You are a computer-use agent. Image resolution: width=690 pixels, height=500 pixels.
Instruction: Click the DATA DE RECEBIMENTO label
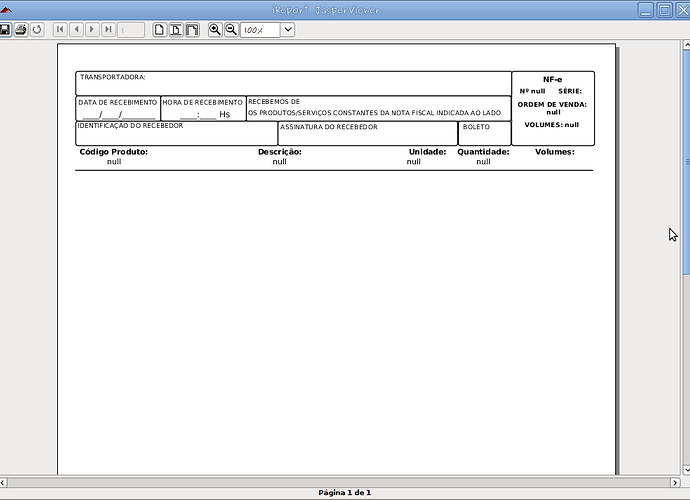click(117, 102)
